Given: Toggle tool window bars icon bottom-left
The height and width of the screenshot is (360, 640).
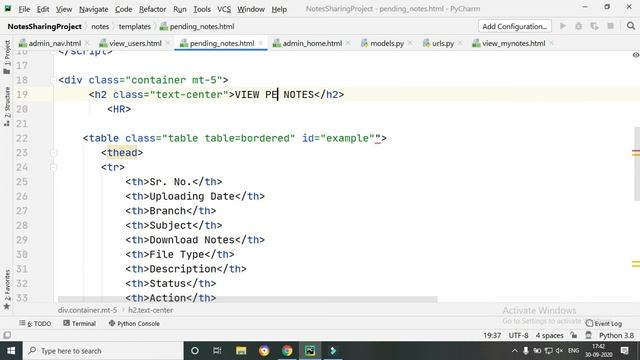Looking at the screenshot, I should click(x=7, y=335).
